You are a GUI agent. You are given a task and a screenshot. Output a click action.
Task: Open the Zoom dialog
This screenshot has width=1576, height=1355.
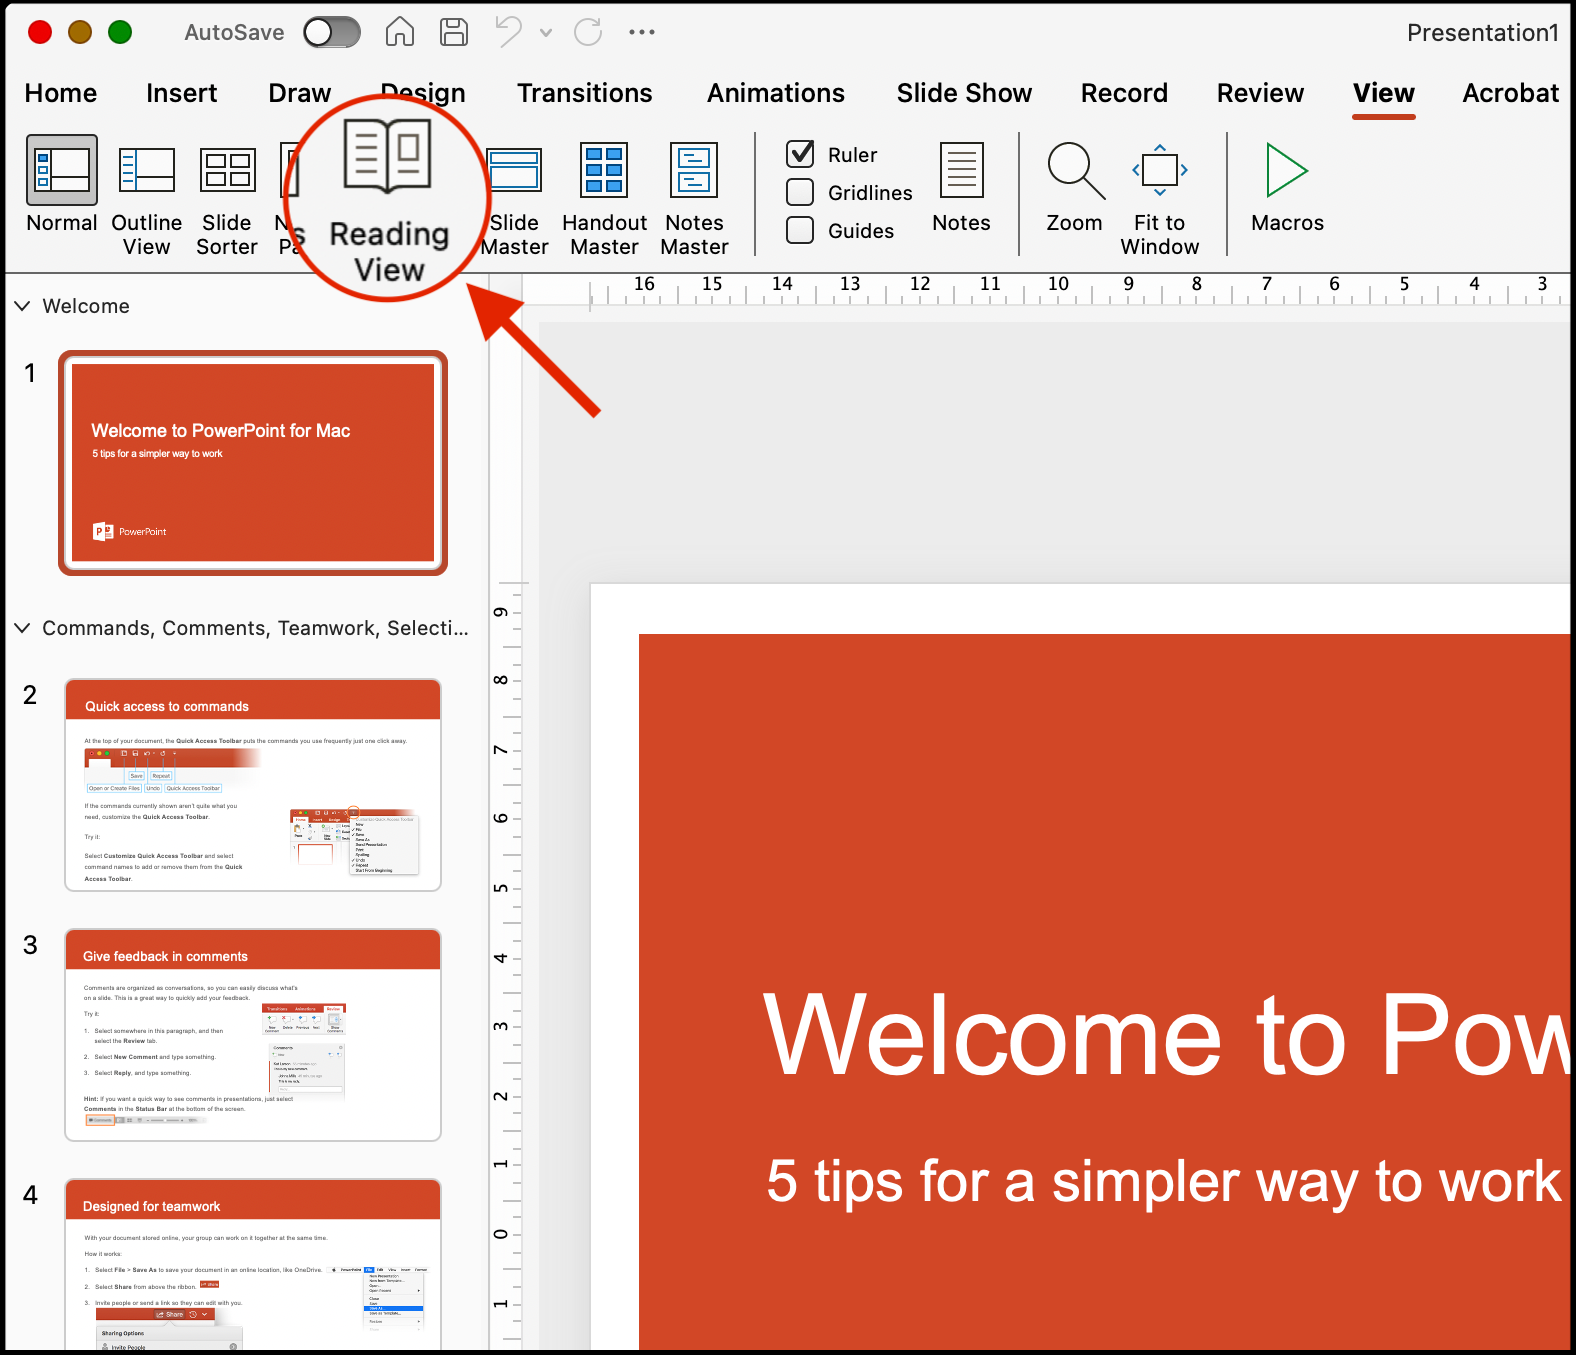click(1075, 187)
